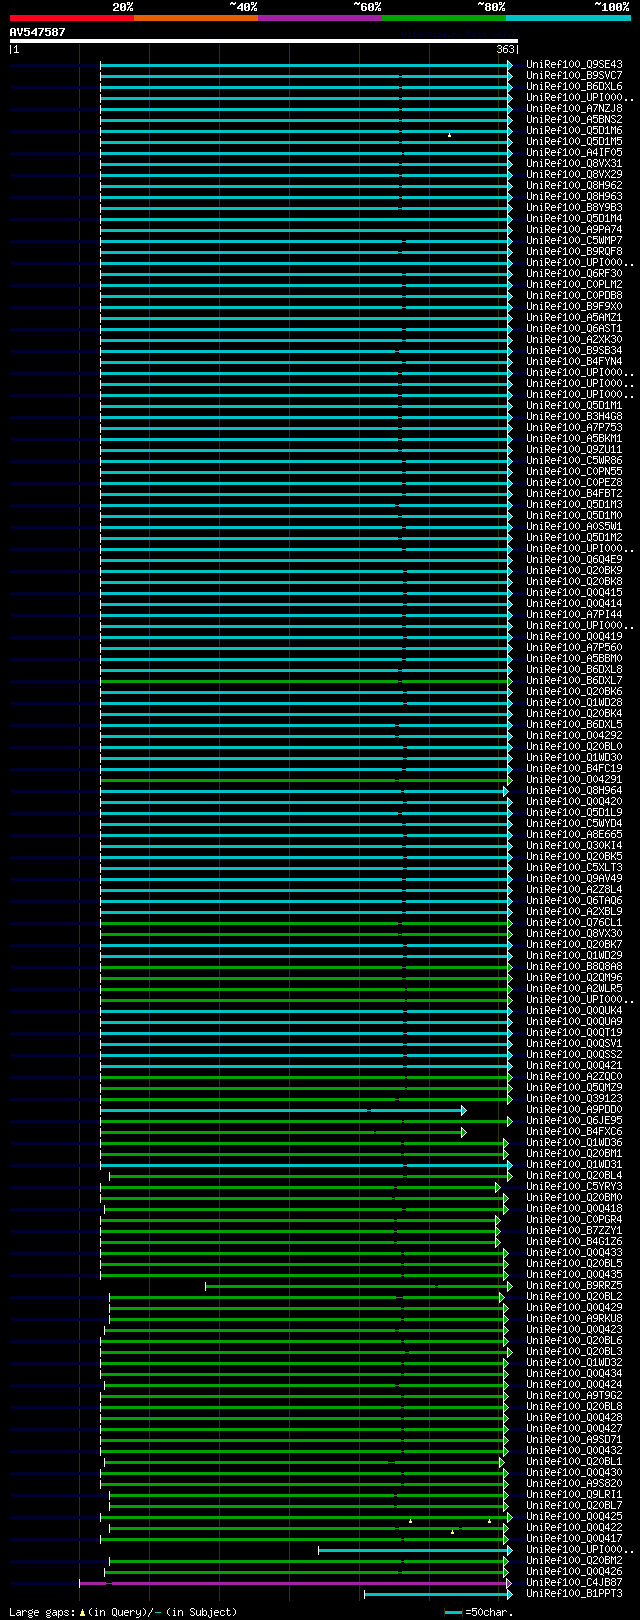Click the =50char. scale bar legend

point(479,1612)
